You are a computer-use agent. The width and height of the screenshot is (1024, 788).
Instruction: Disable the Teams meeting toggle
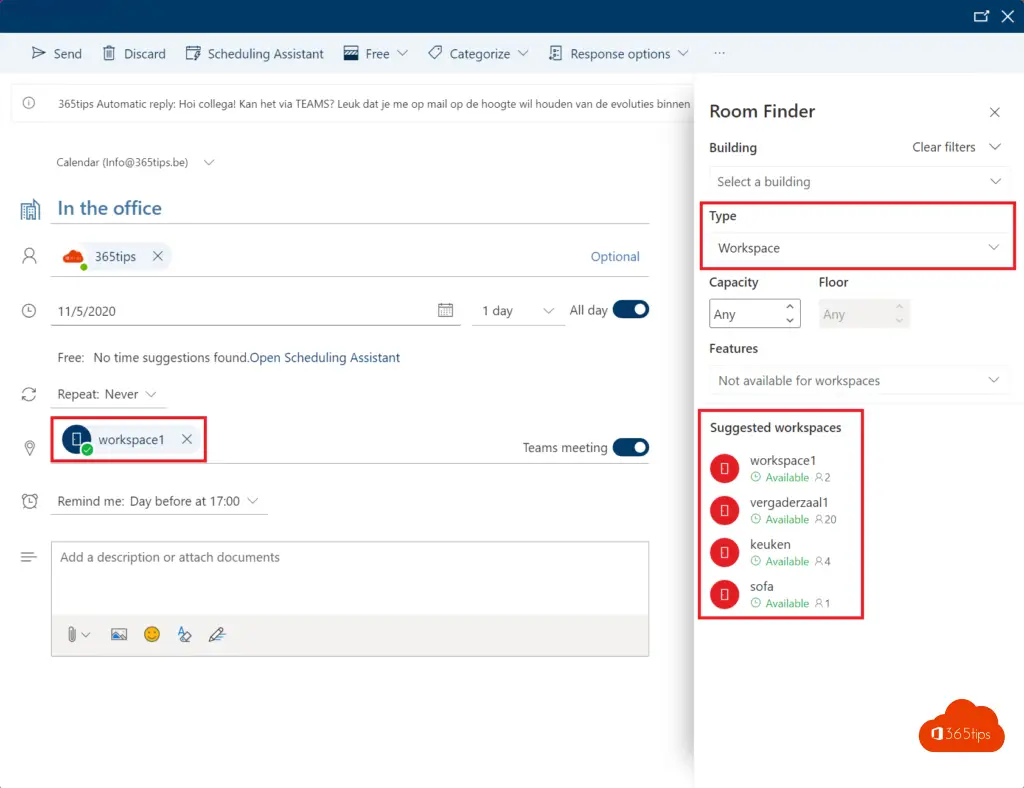630,447
